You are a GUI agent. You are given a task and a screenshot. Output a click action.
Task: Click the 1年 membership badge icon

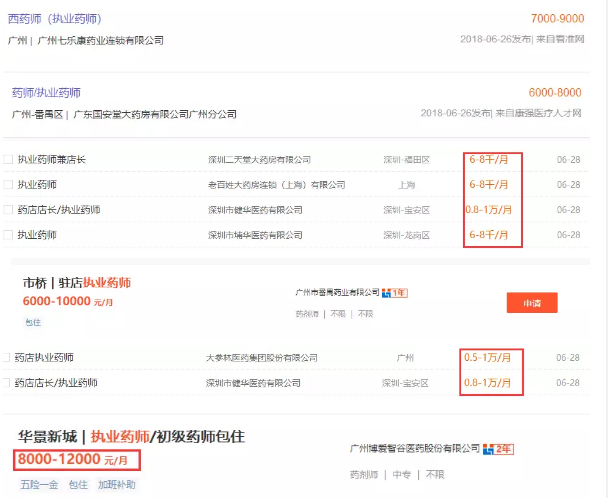pyautogui.click(x=395, y=293)
